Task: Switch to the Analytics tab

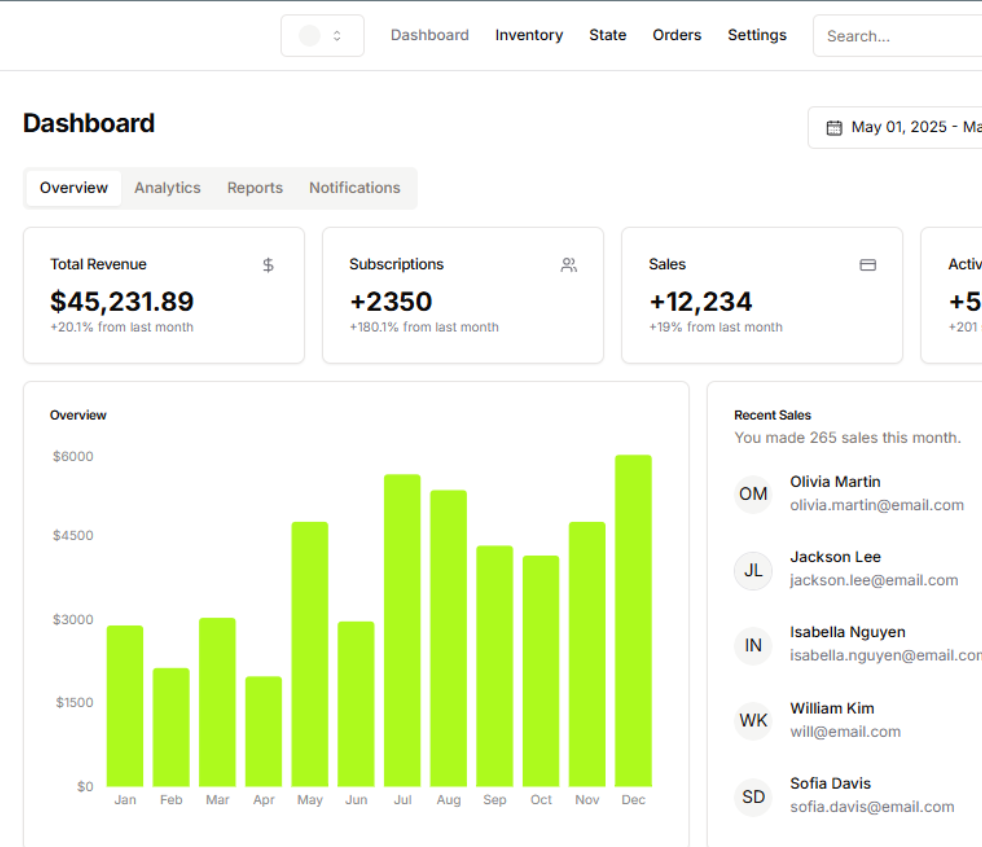Action: coord(167,188)
